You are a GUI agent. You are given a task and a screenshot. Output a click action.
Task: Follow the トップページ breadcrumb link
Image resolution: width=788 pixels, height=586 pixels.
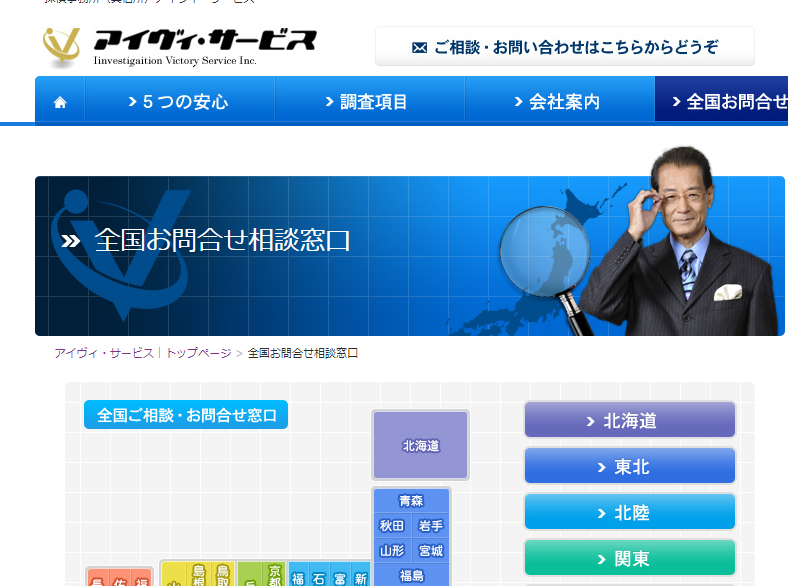pos(199,353)
